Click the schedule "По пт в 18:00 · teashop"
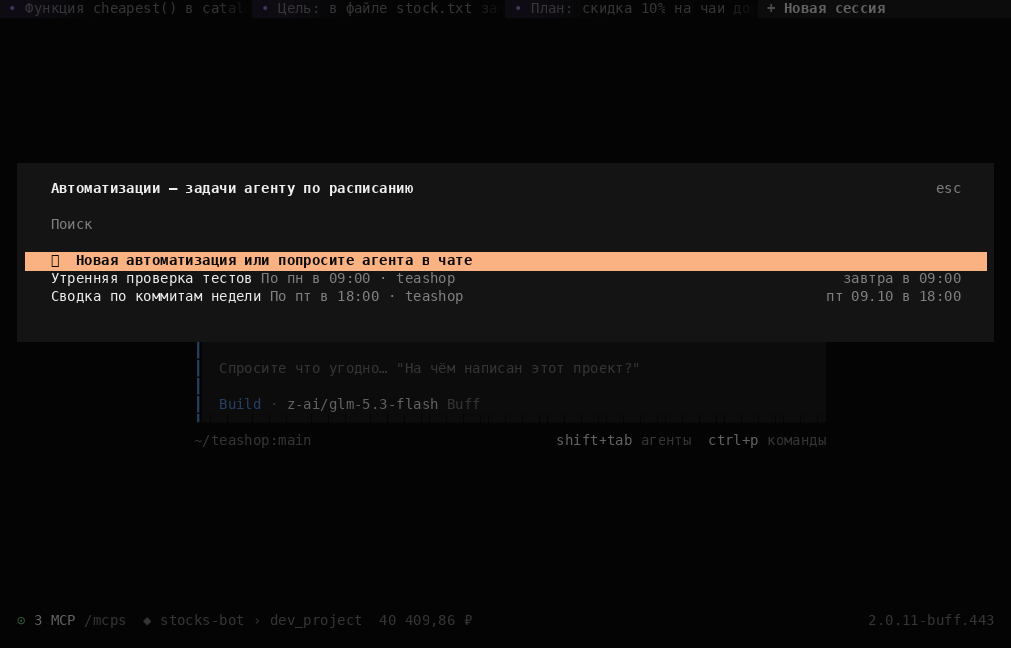This screenshot has width=1011, height=648. (x=366, y=297)
